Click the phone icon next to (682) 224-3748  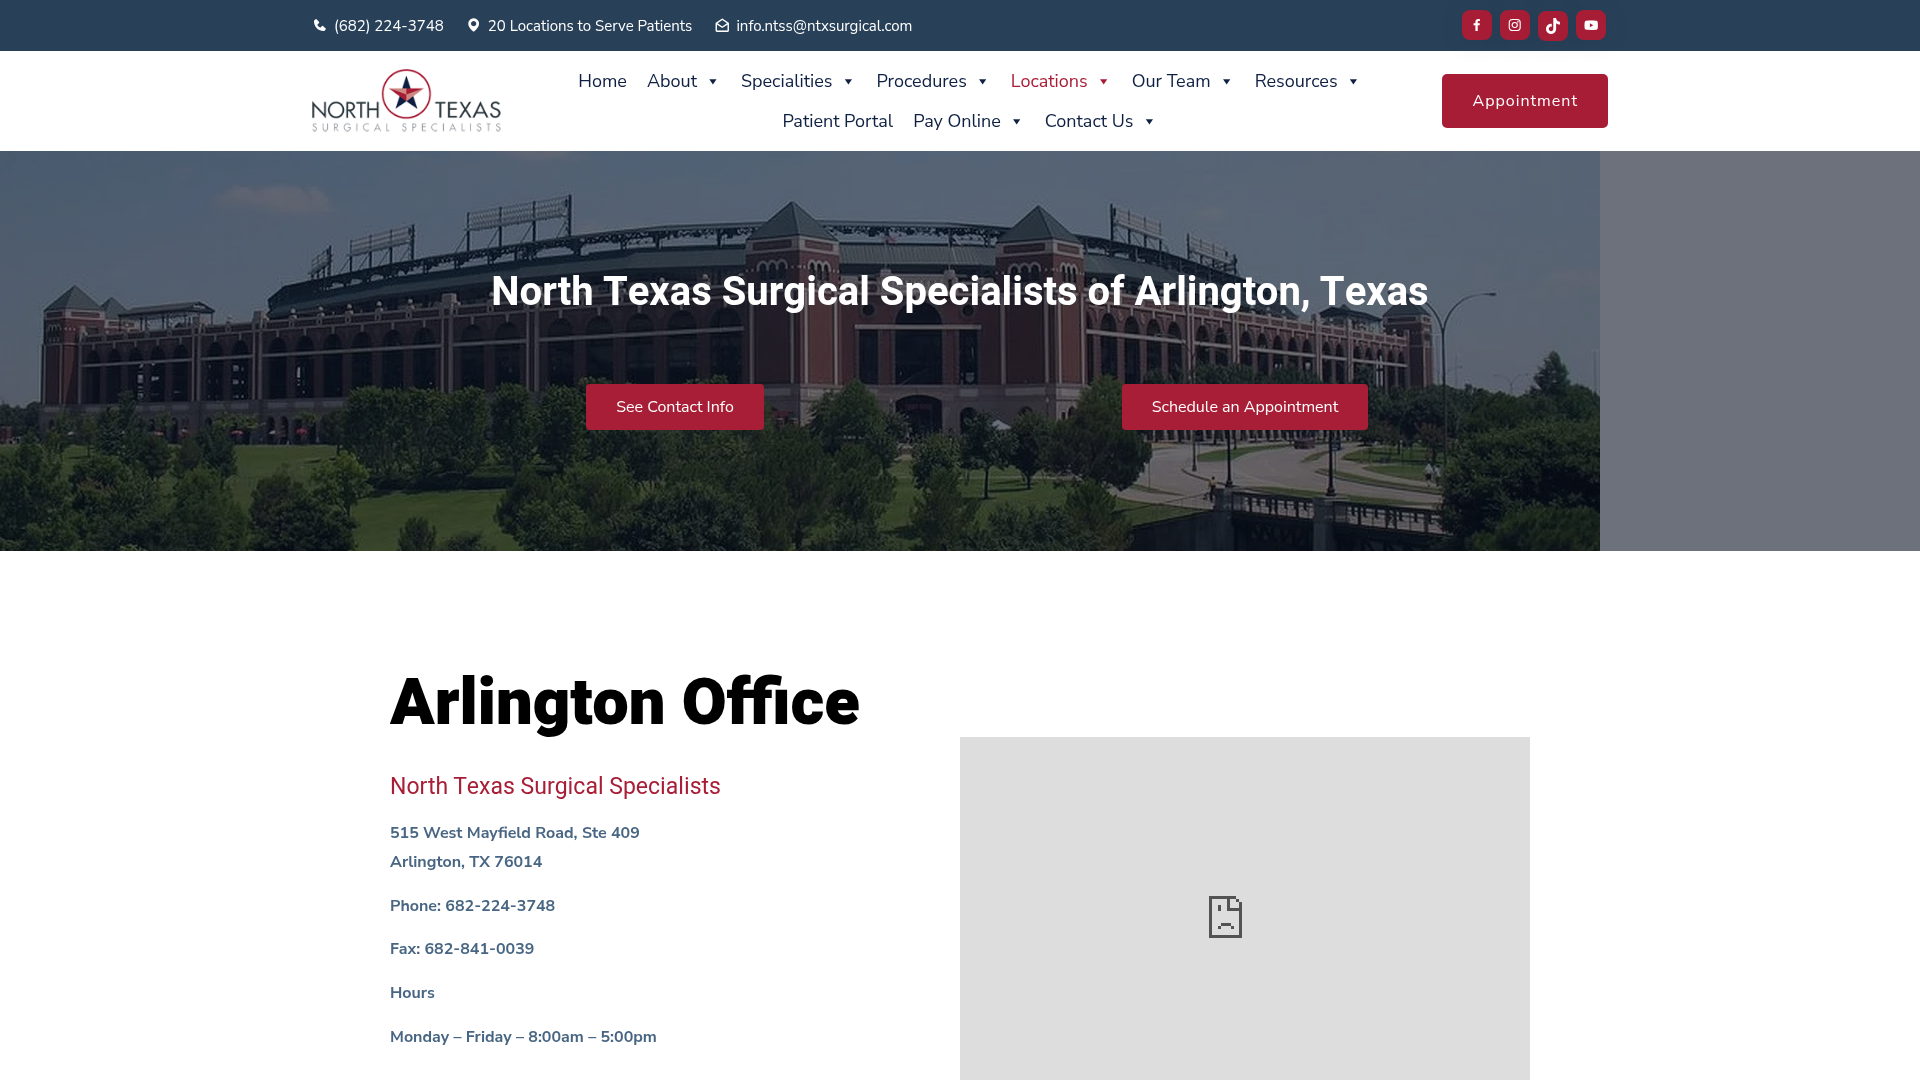click(x=318, y=25)
